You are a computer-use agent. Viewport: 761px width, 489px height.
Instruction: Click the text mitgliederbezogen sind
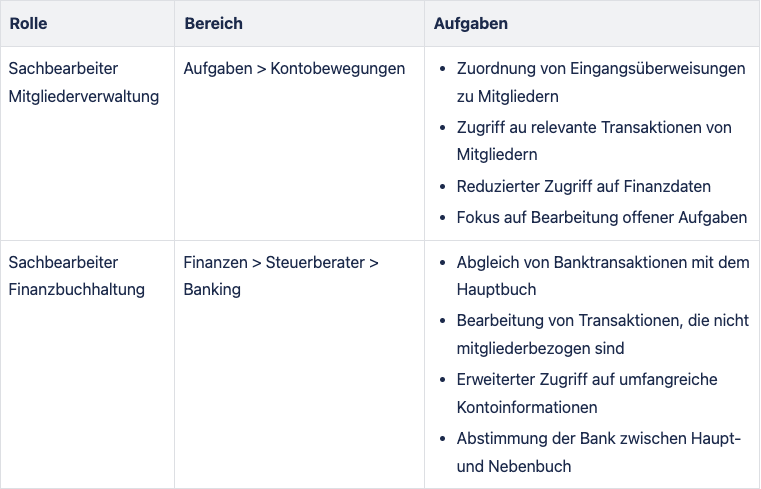click(x=540, y=348)
